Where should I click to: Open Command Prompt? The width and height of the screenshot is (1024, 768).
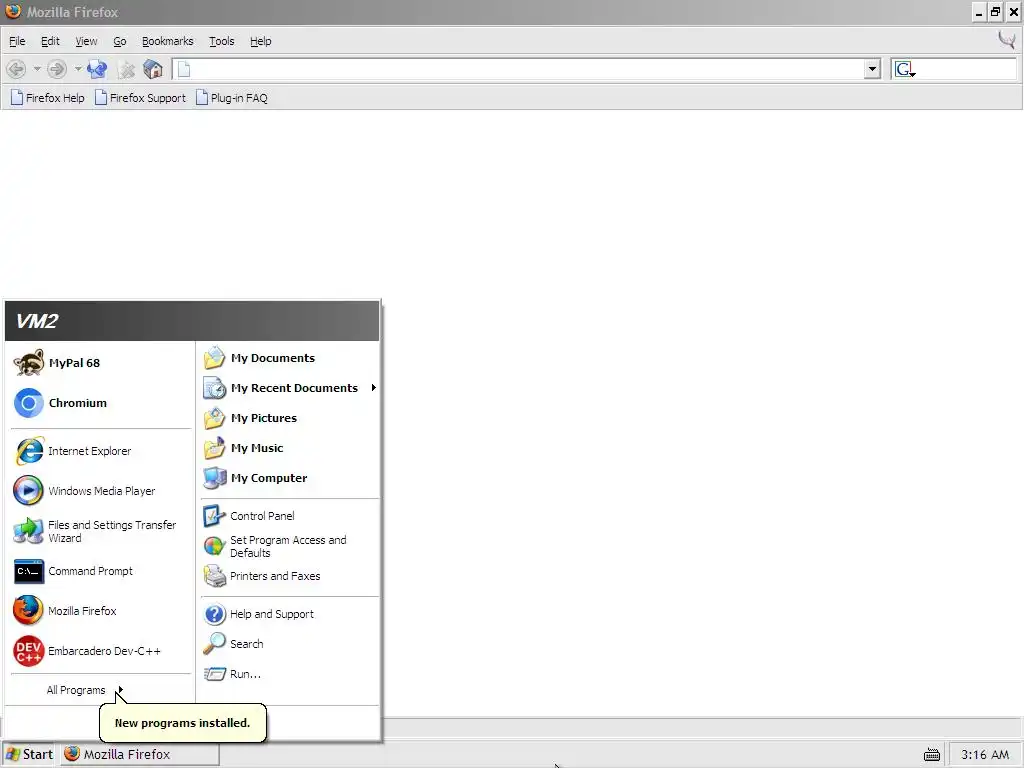pos(101,571)
